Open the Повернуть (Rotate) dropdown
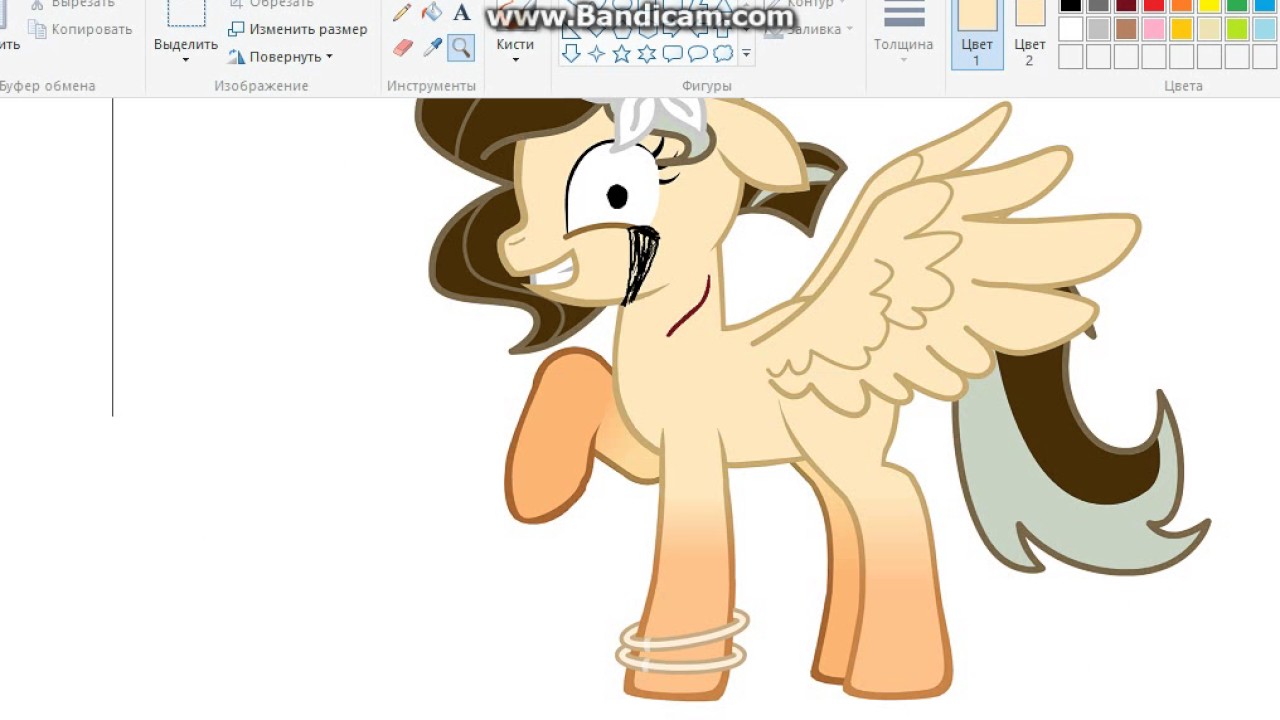Viewport: 1280px width, 720px height. click(x=280, y=57)
